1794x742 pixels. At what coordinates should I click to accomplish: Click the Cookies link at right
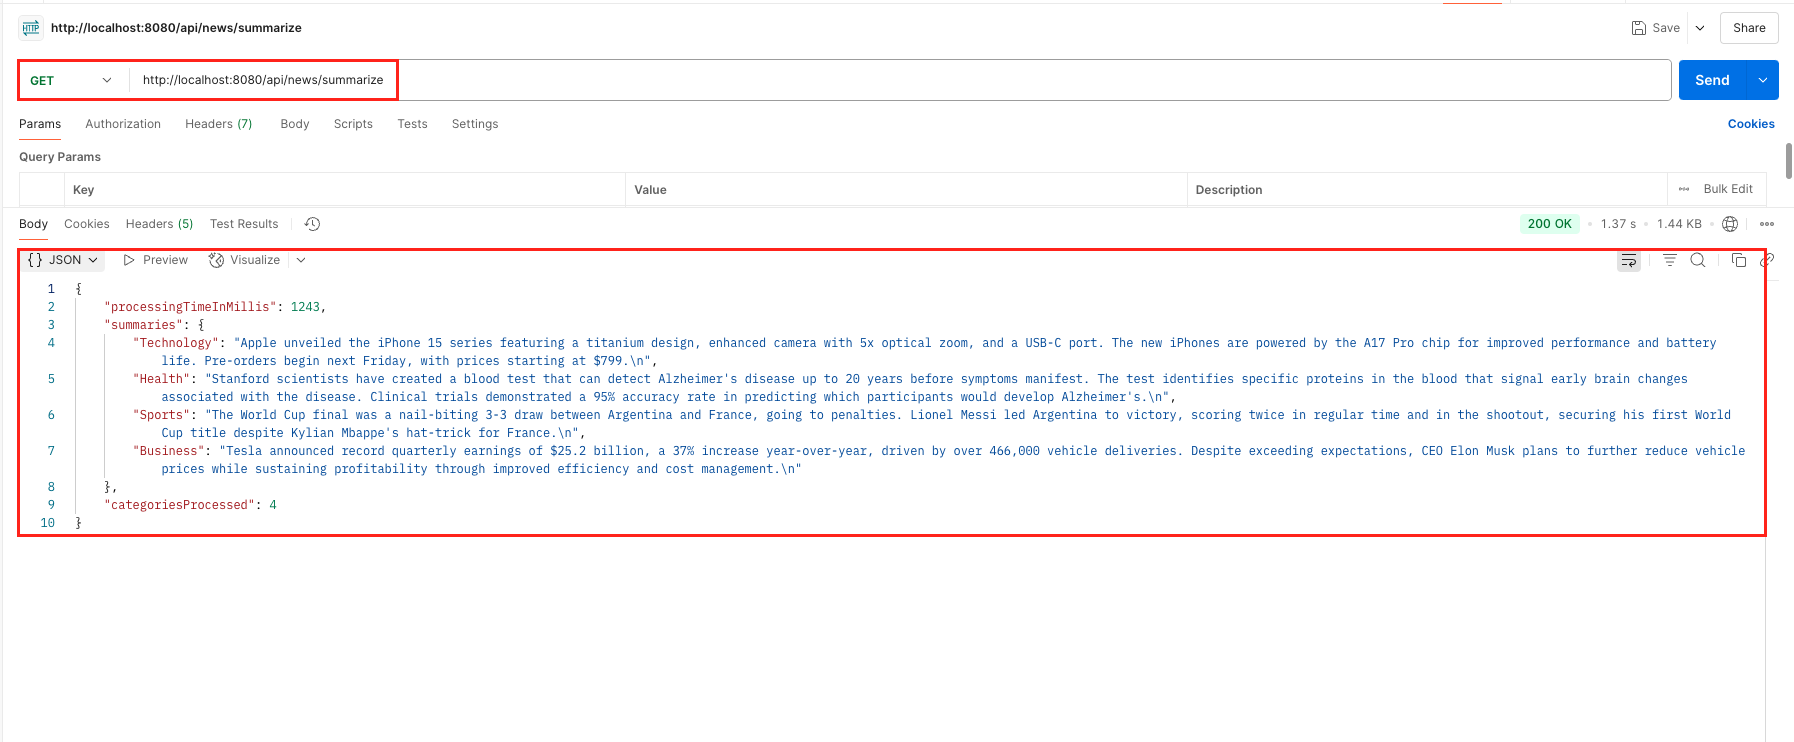1751,124
